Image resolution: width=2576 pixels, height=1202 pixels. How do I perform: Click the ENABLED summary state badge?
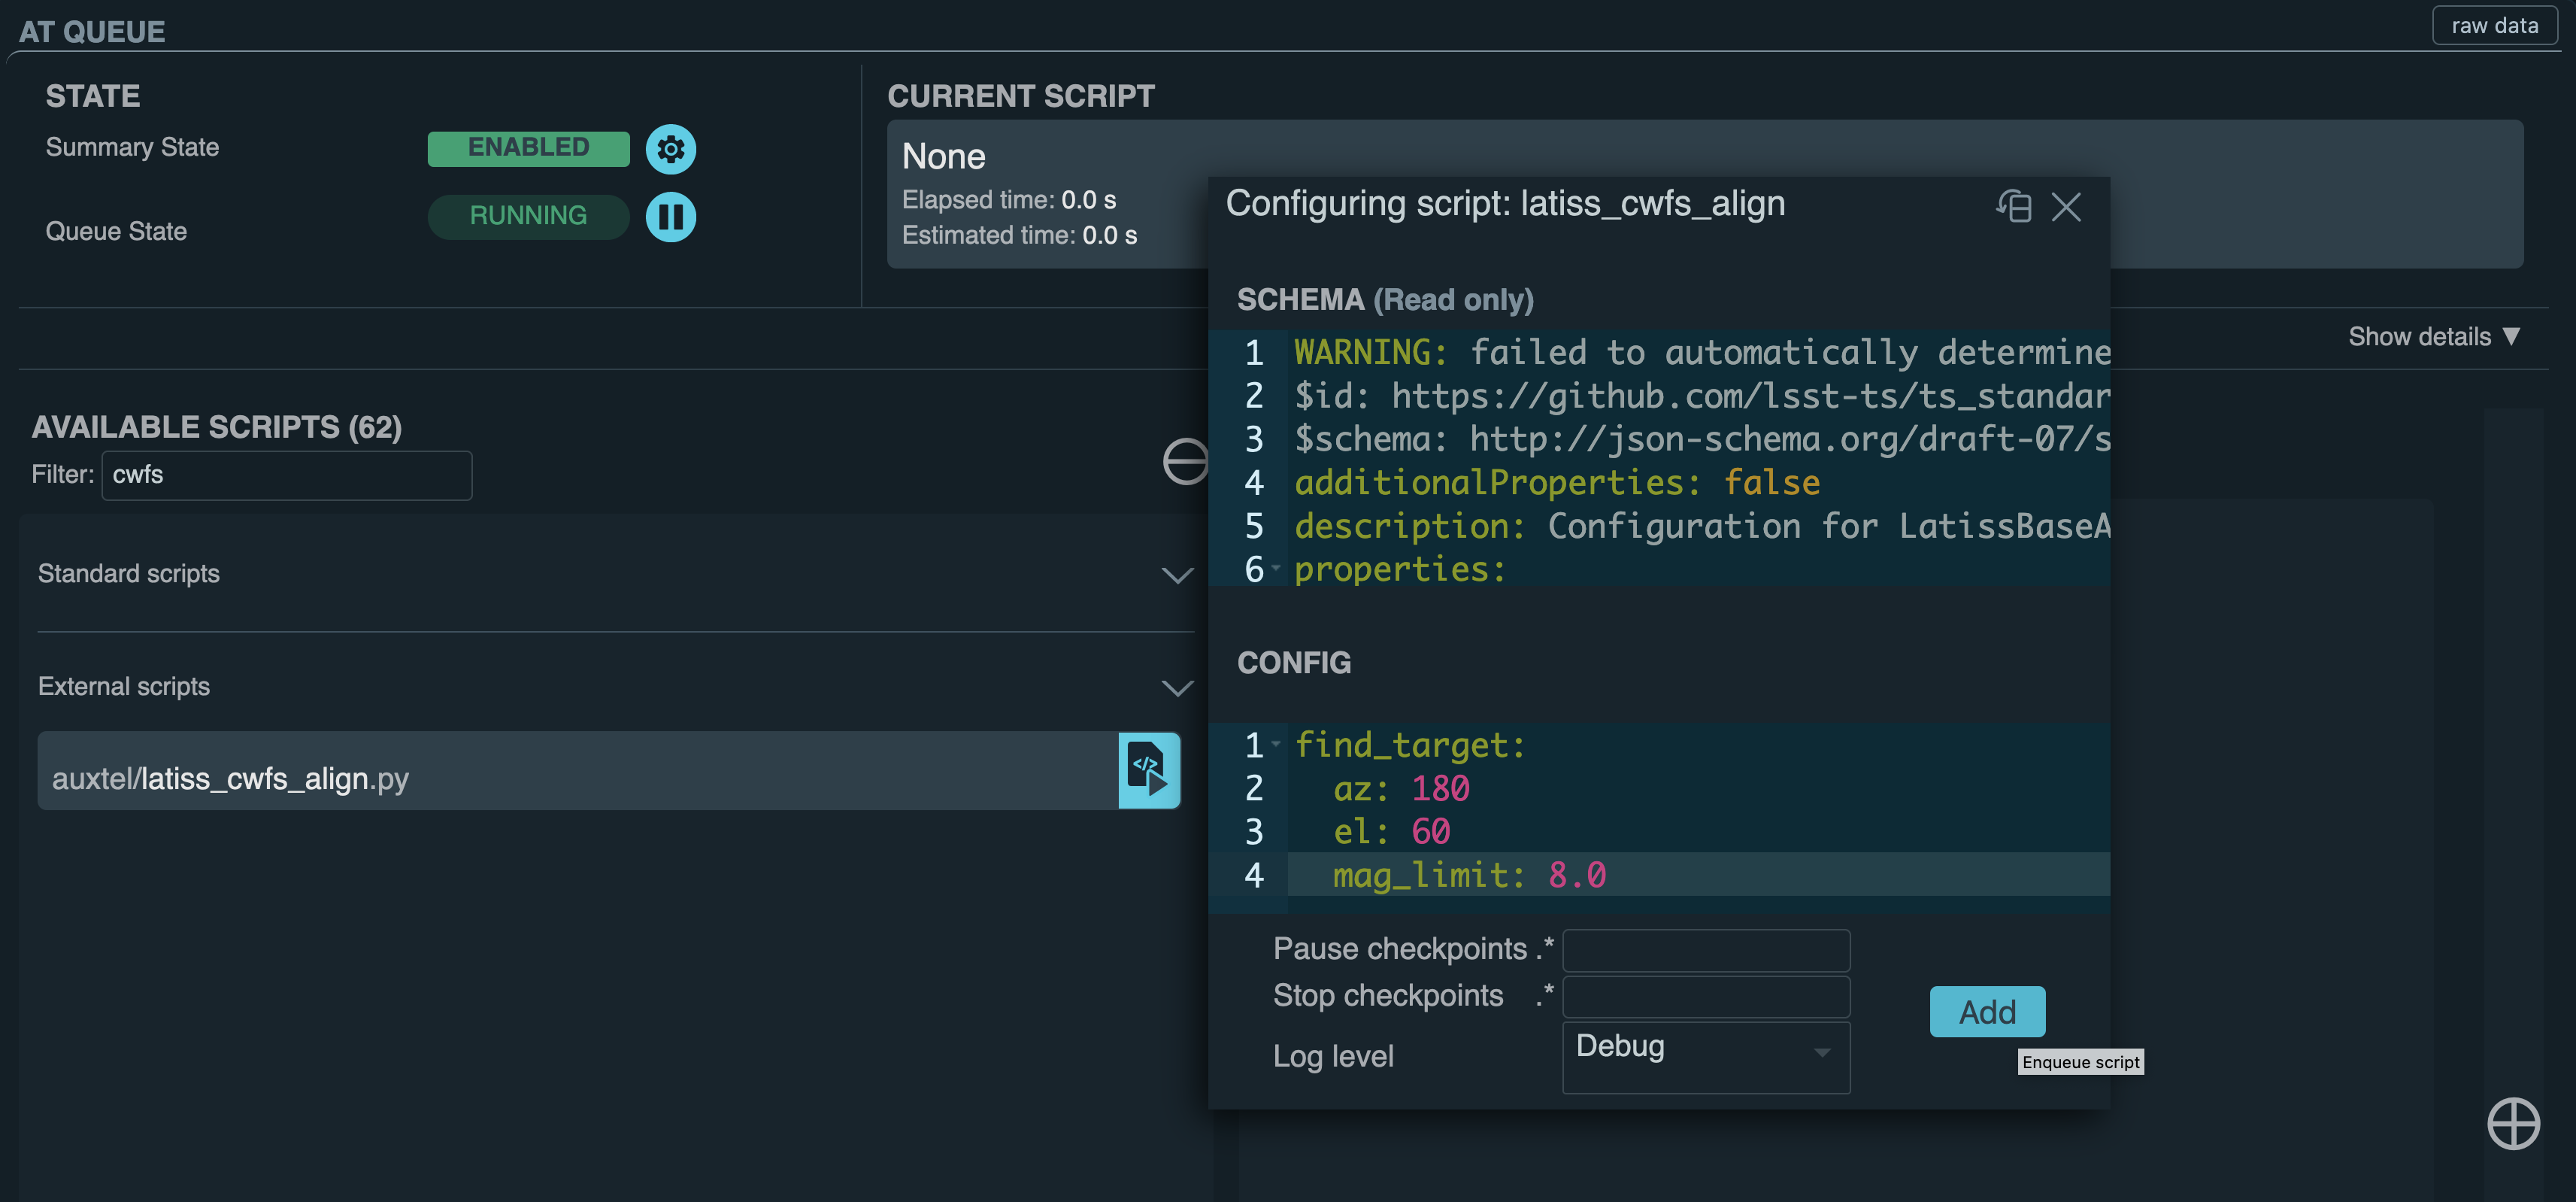tap(528, 148)
